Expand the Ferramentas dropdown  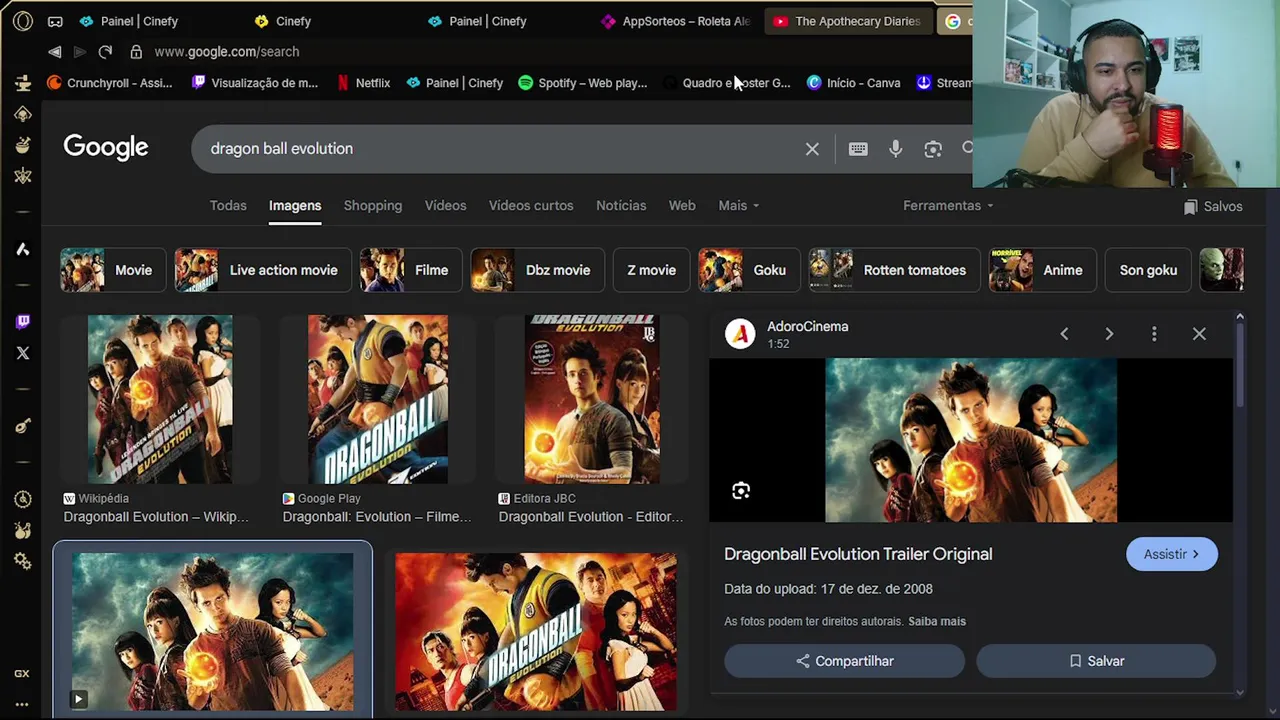pyautogui.click(x=948, y=205)
